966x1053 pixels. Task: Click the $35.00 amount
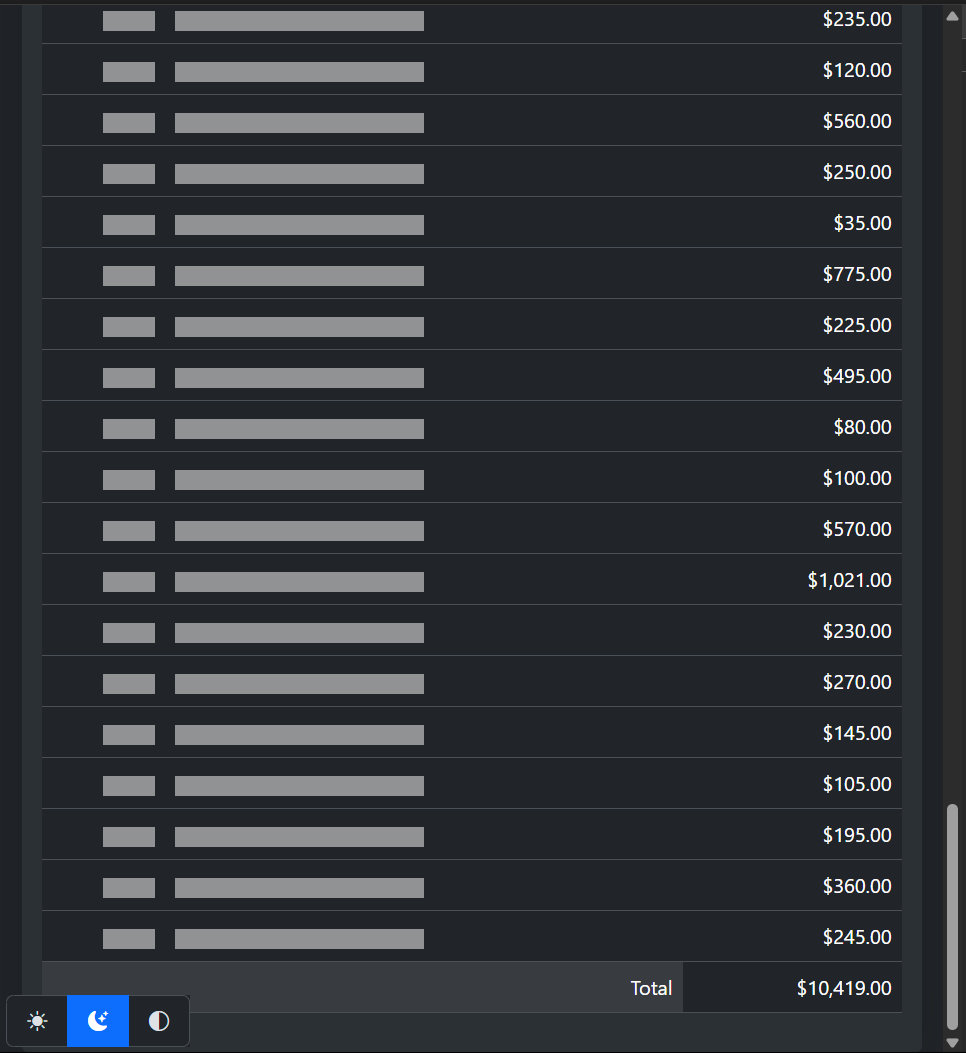click(862, 223)
